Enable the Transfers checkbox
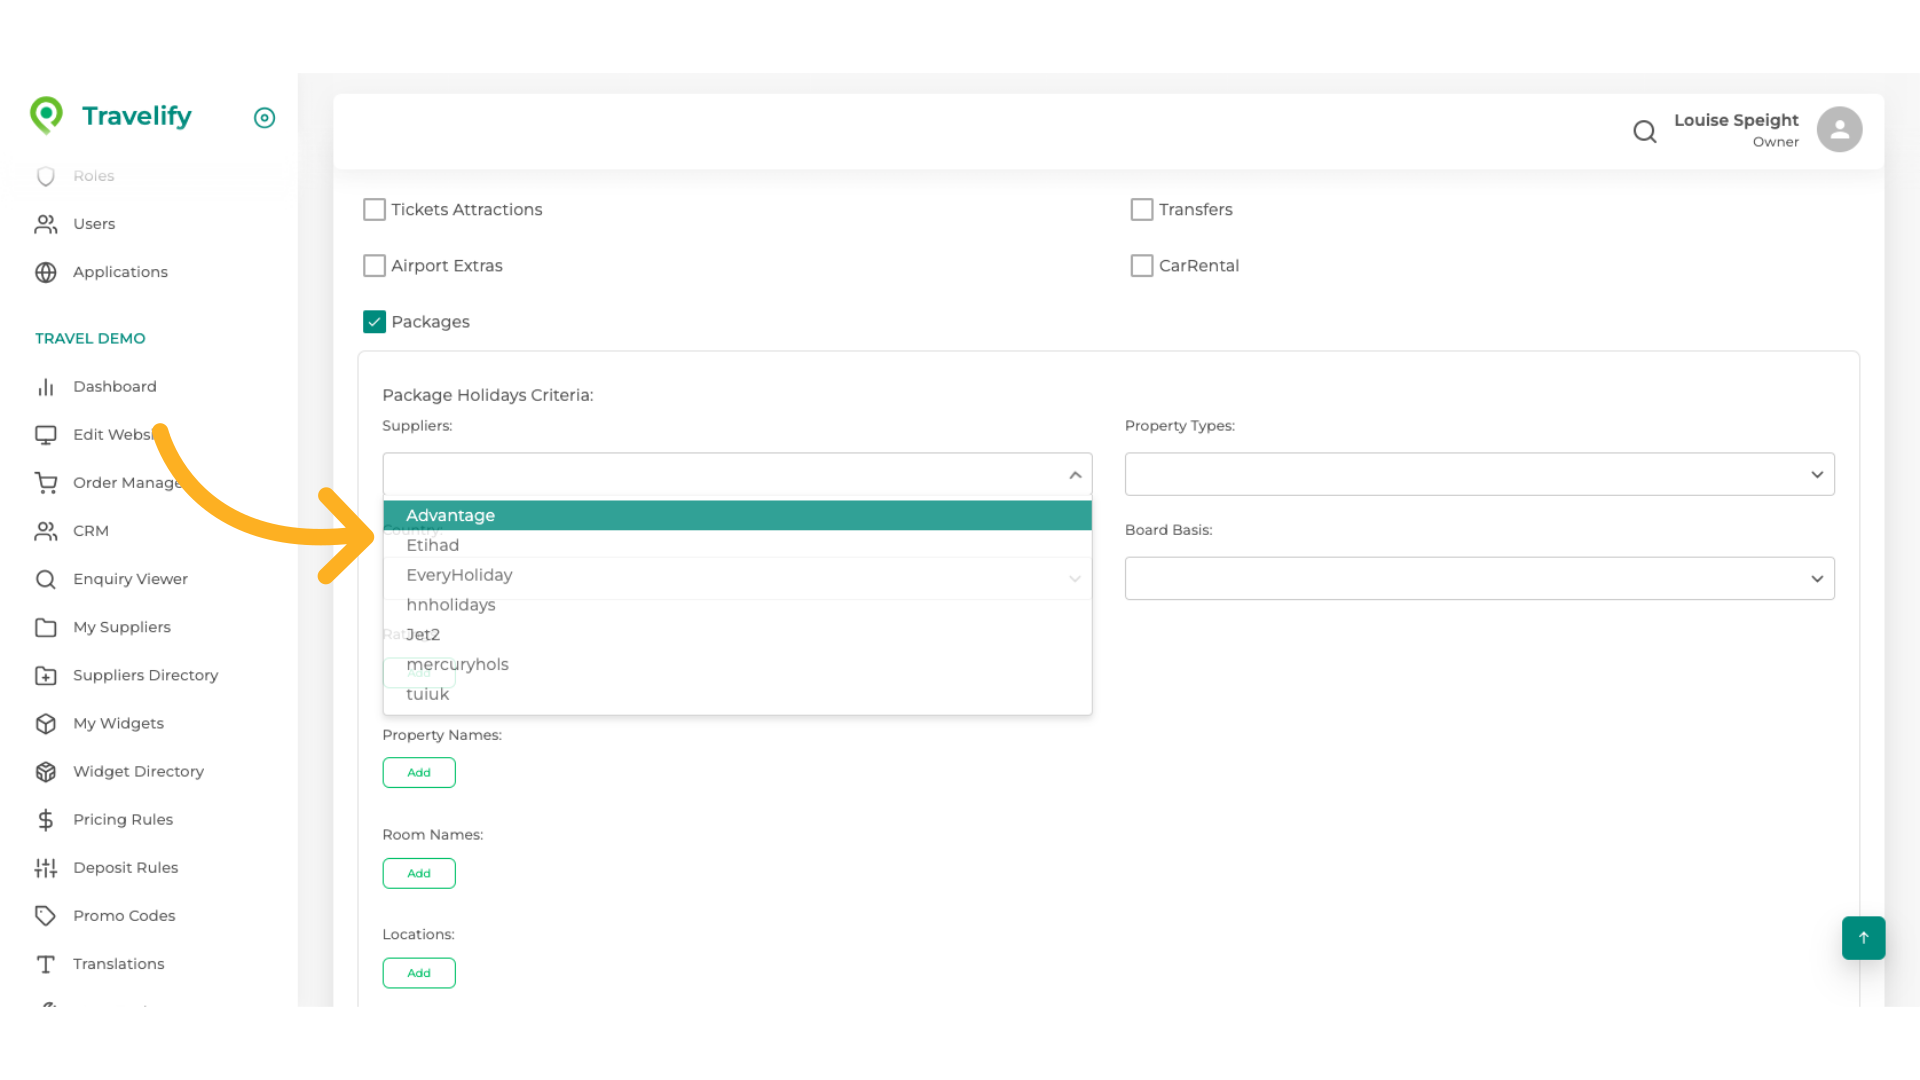This screenshot has height=1080, width=1920. point(1141,209)
